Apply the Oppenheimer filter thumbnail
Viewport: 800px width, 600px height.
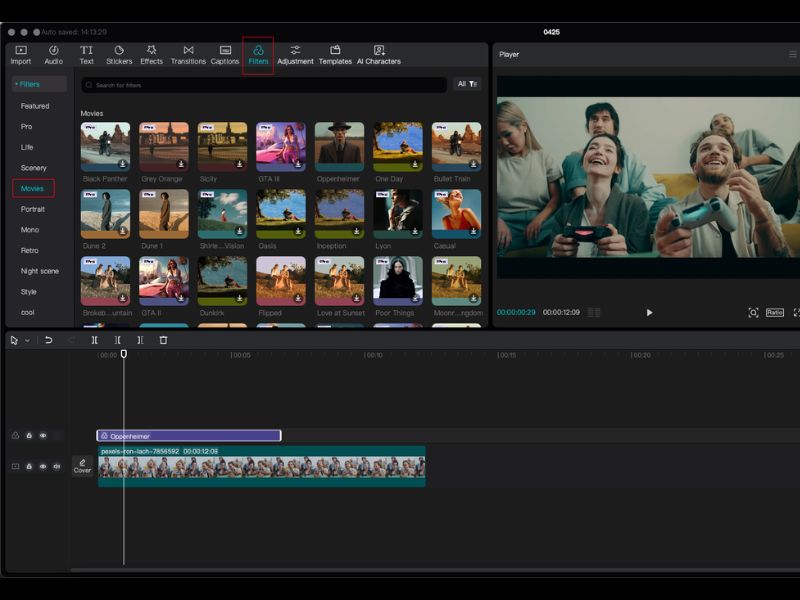[339, 146]
